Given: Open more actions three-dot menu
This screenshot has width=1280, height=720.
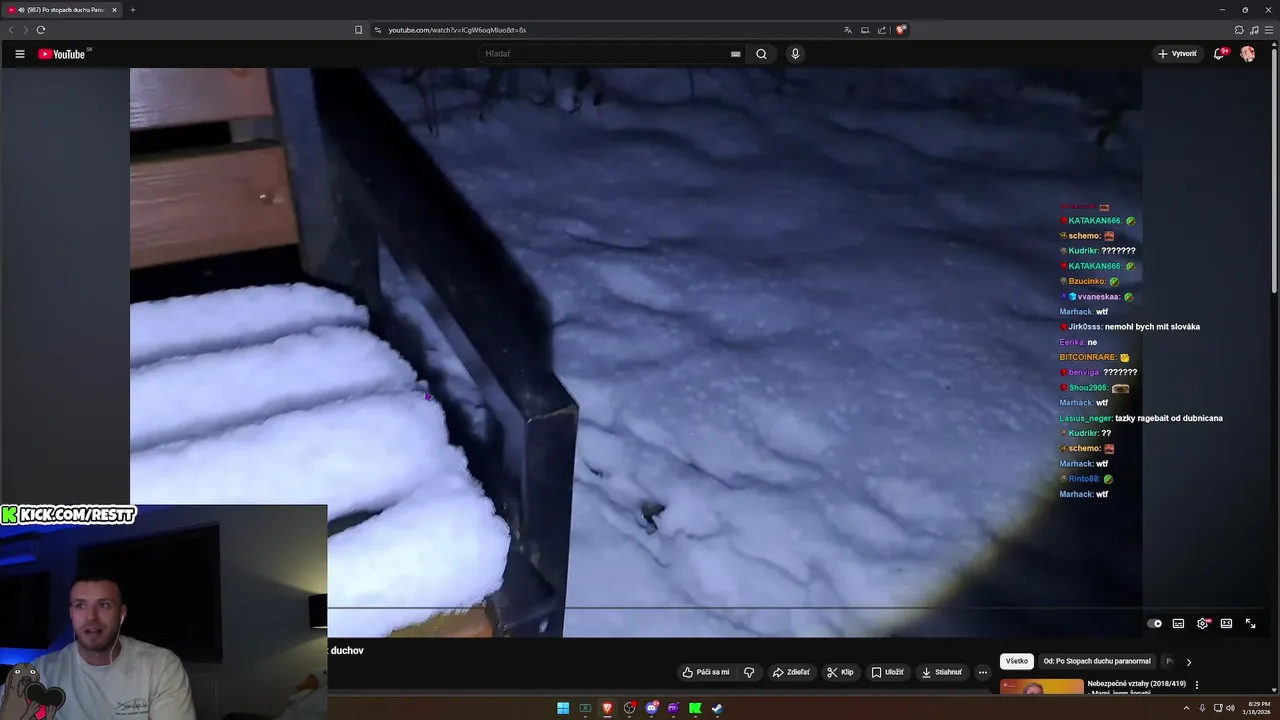Looking at the screenshot, I should [x=983, y=672].
